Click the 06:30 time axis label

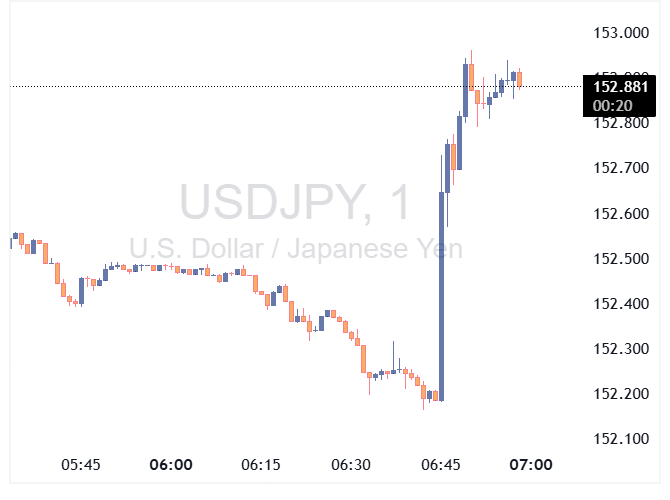351,465
